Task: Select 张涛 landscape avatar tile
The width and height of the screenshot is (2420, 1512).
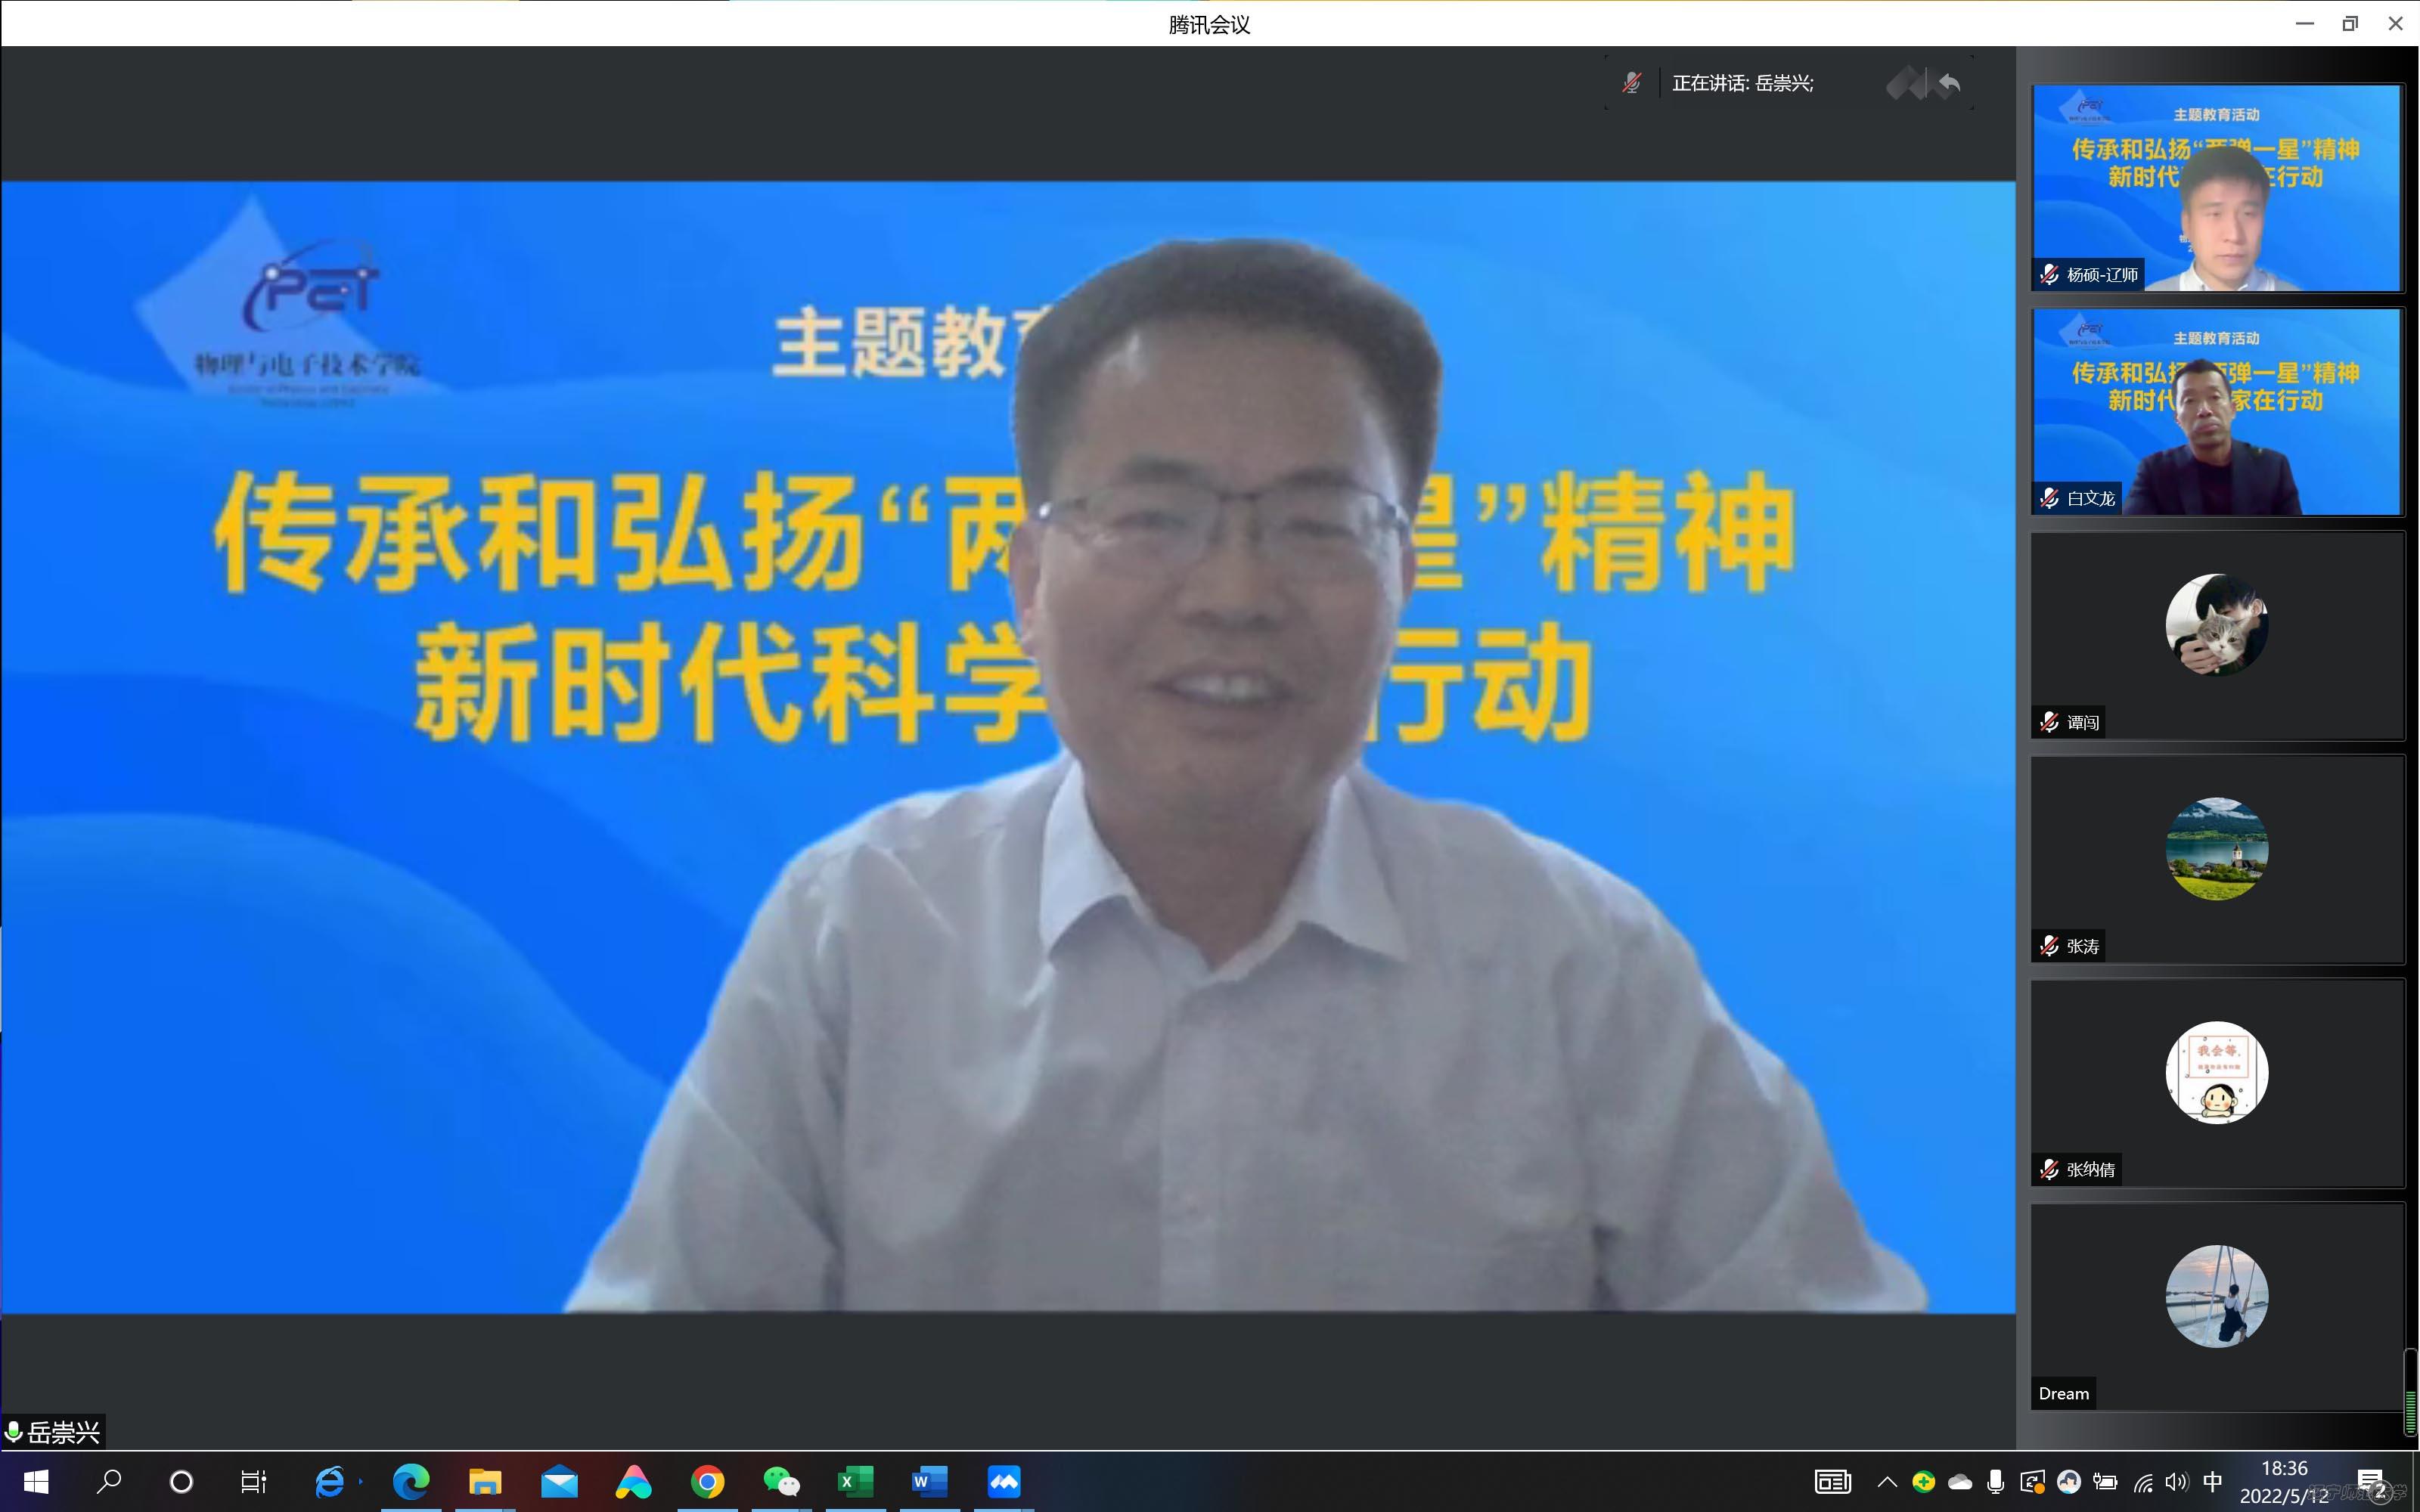Action: click(2216, 849)
